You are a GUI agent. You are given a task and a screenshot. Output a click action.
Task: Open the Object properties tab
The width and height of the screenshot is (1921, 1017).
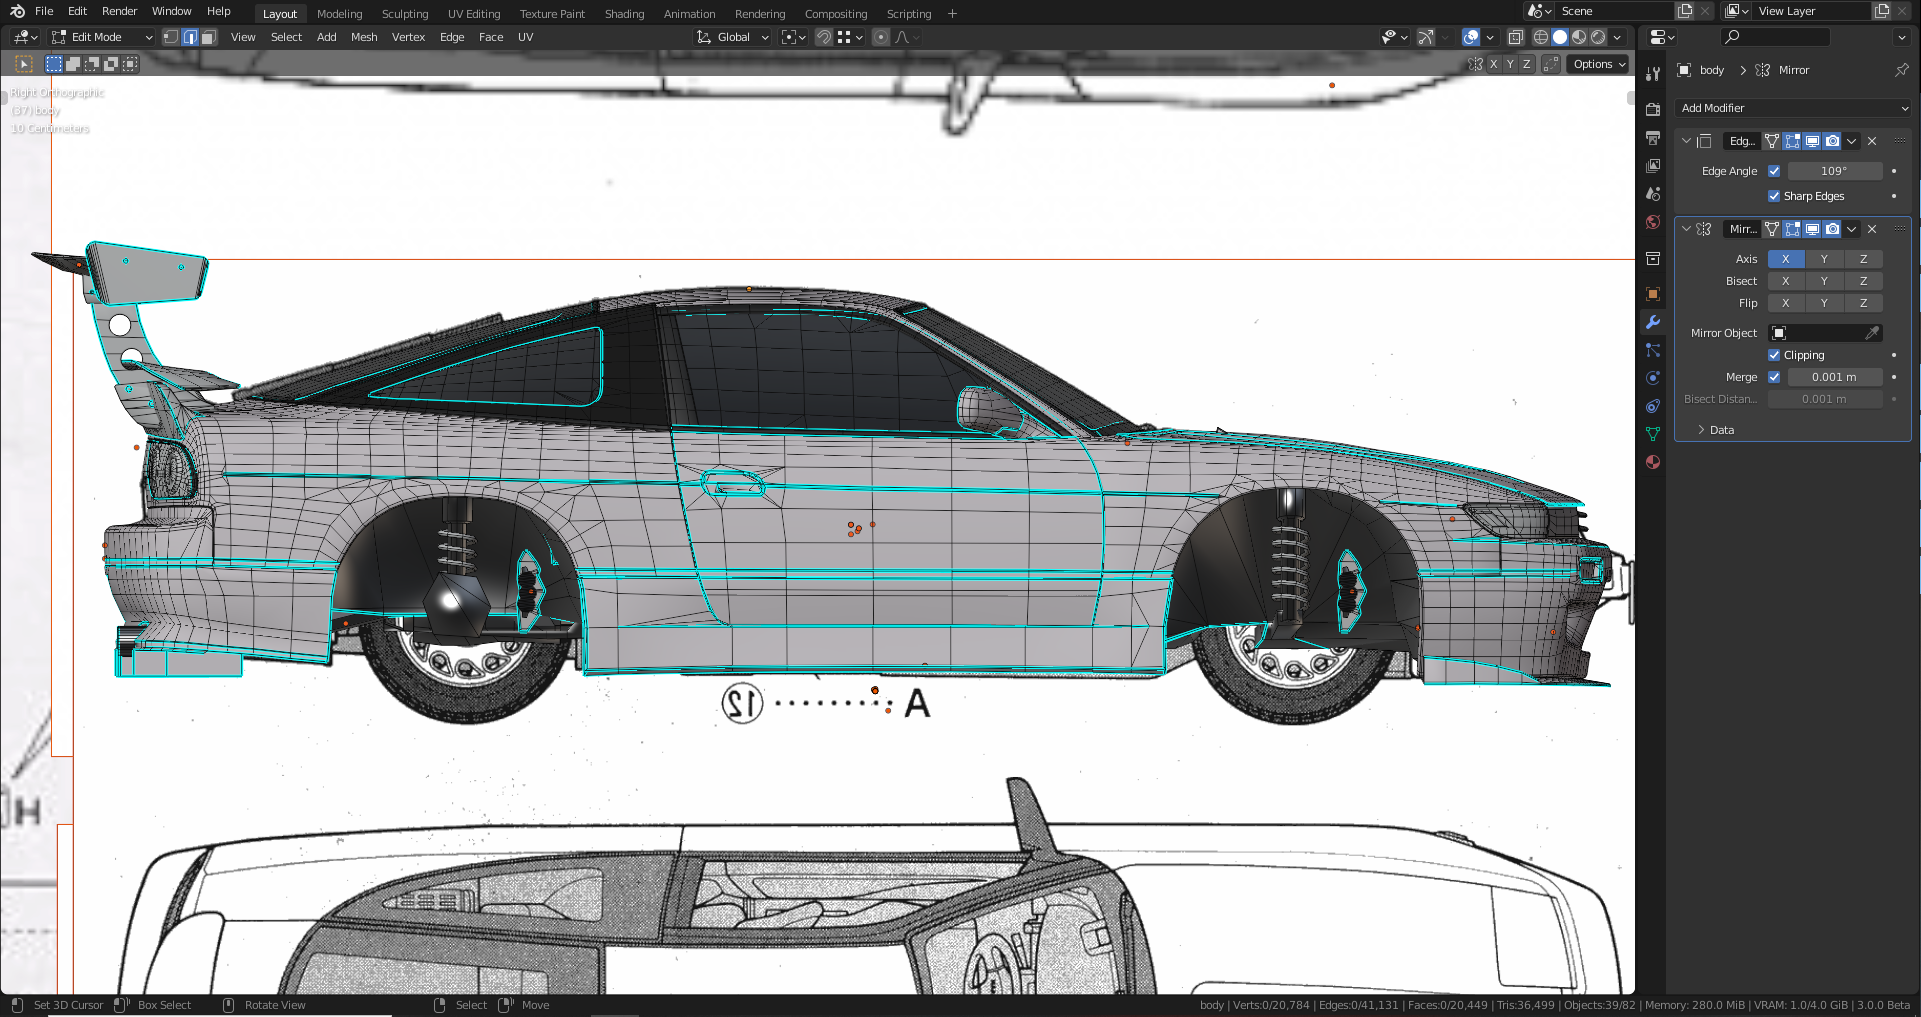click(x=1653, y=294)
